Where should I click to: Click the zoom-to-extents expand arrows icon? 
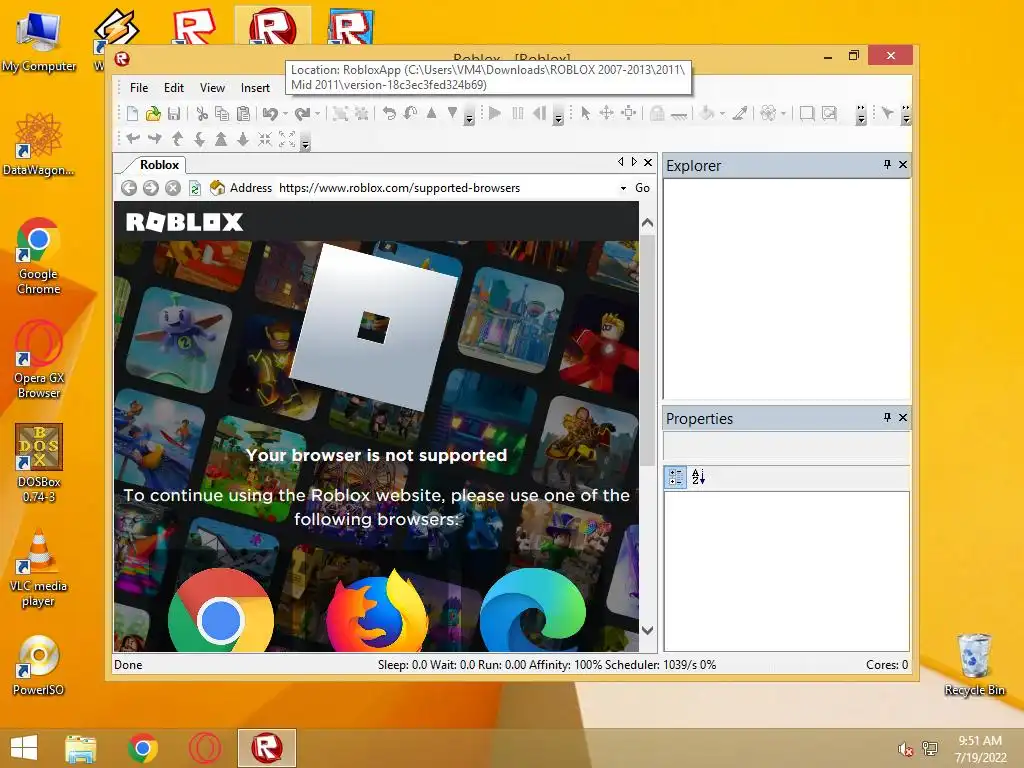click(287, 139)
